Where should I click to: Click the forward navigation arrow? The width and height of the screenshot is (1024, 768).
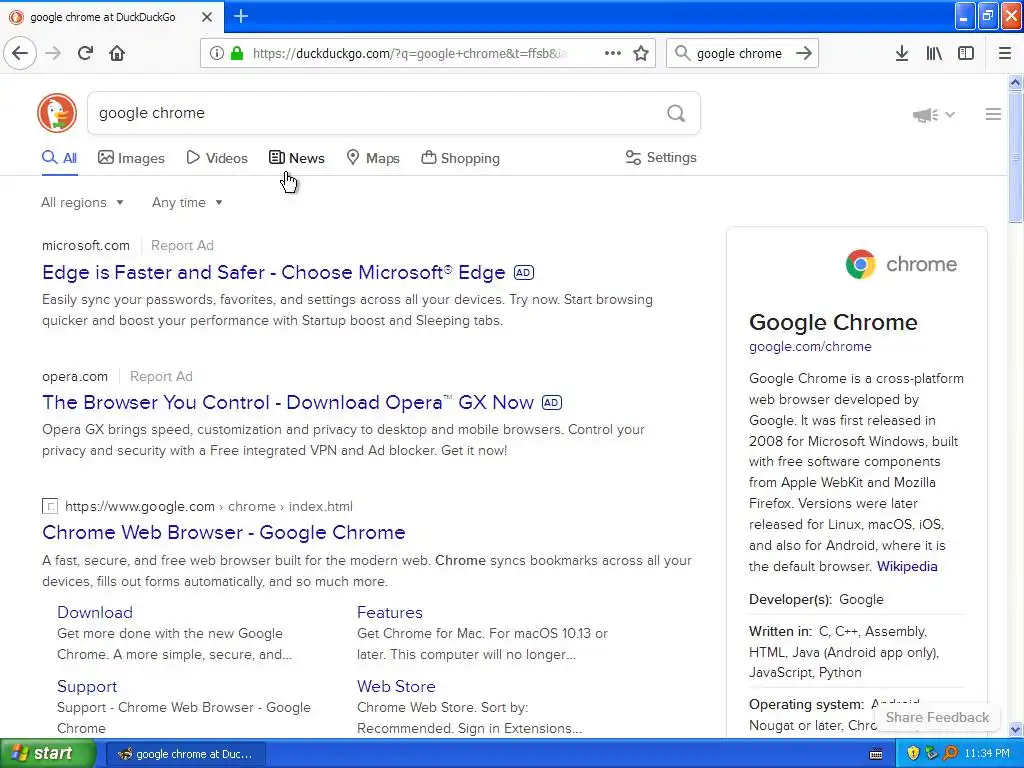(x=53, y=53)
